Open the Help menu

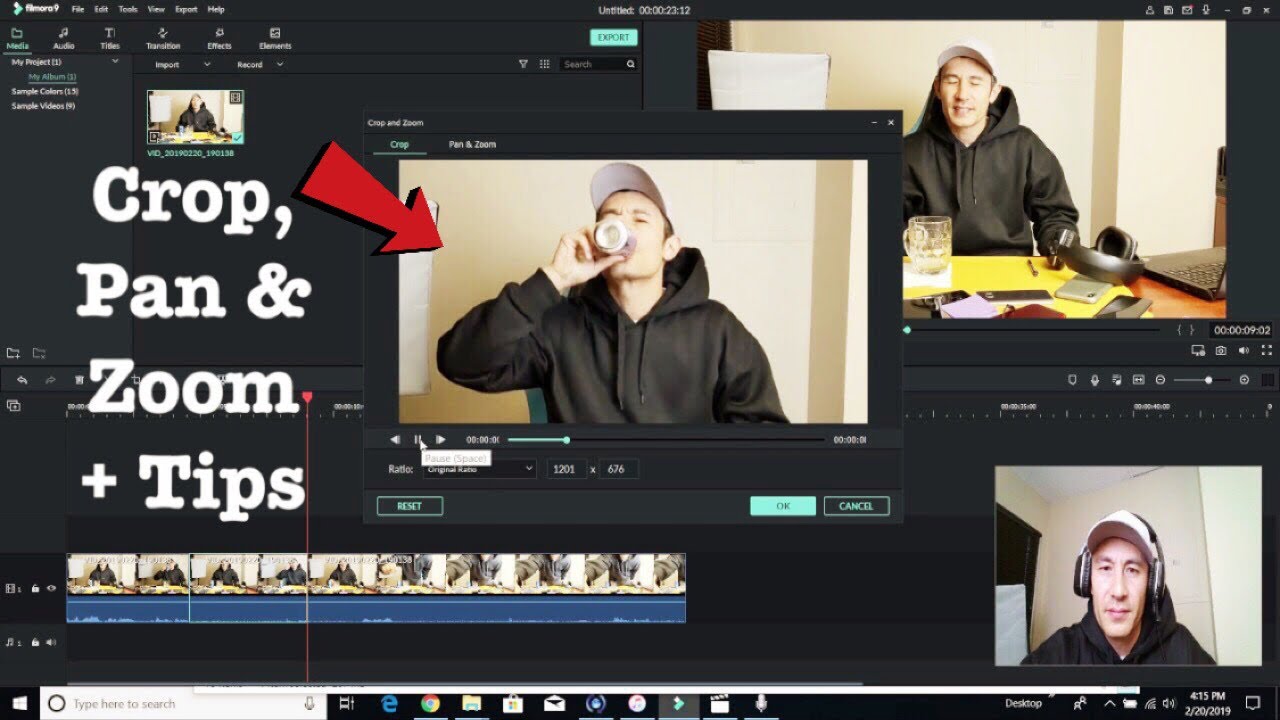tap(216, 9)
